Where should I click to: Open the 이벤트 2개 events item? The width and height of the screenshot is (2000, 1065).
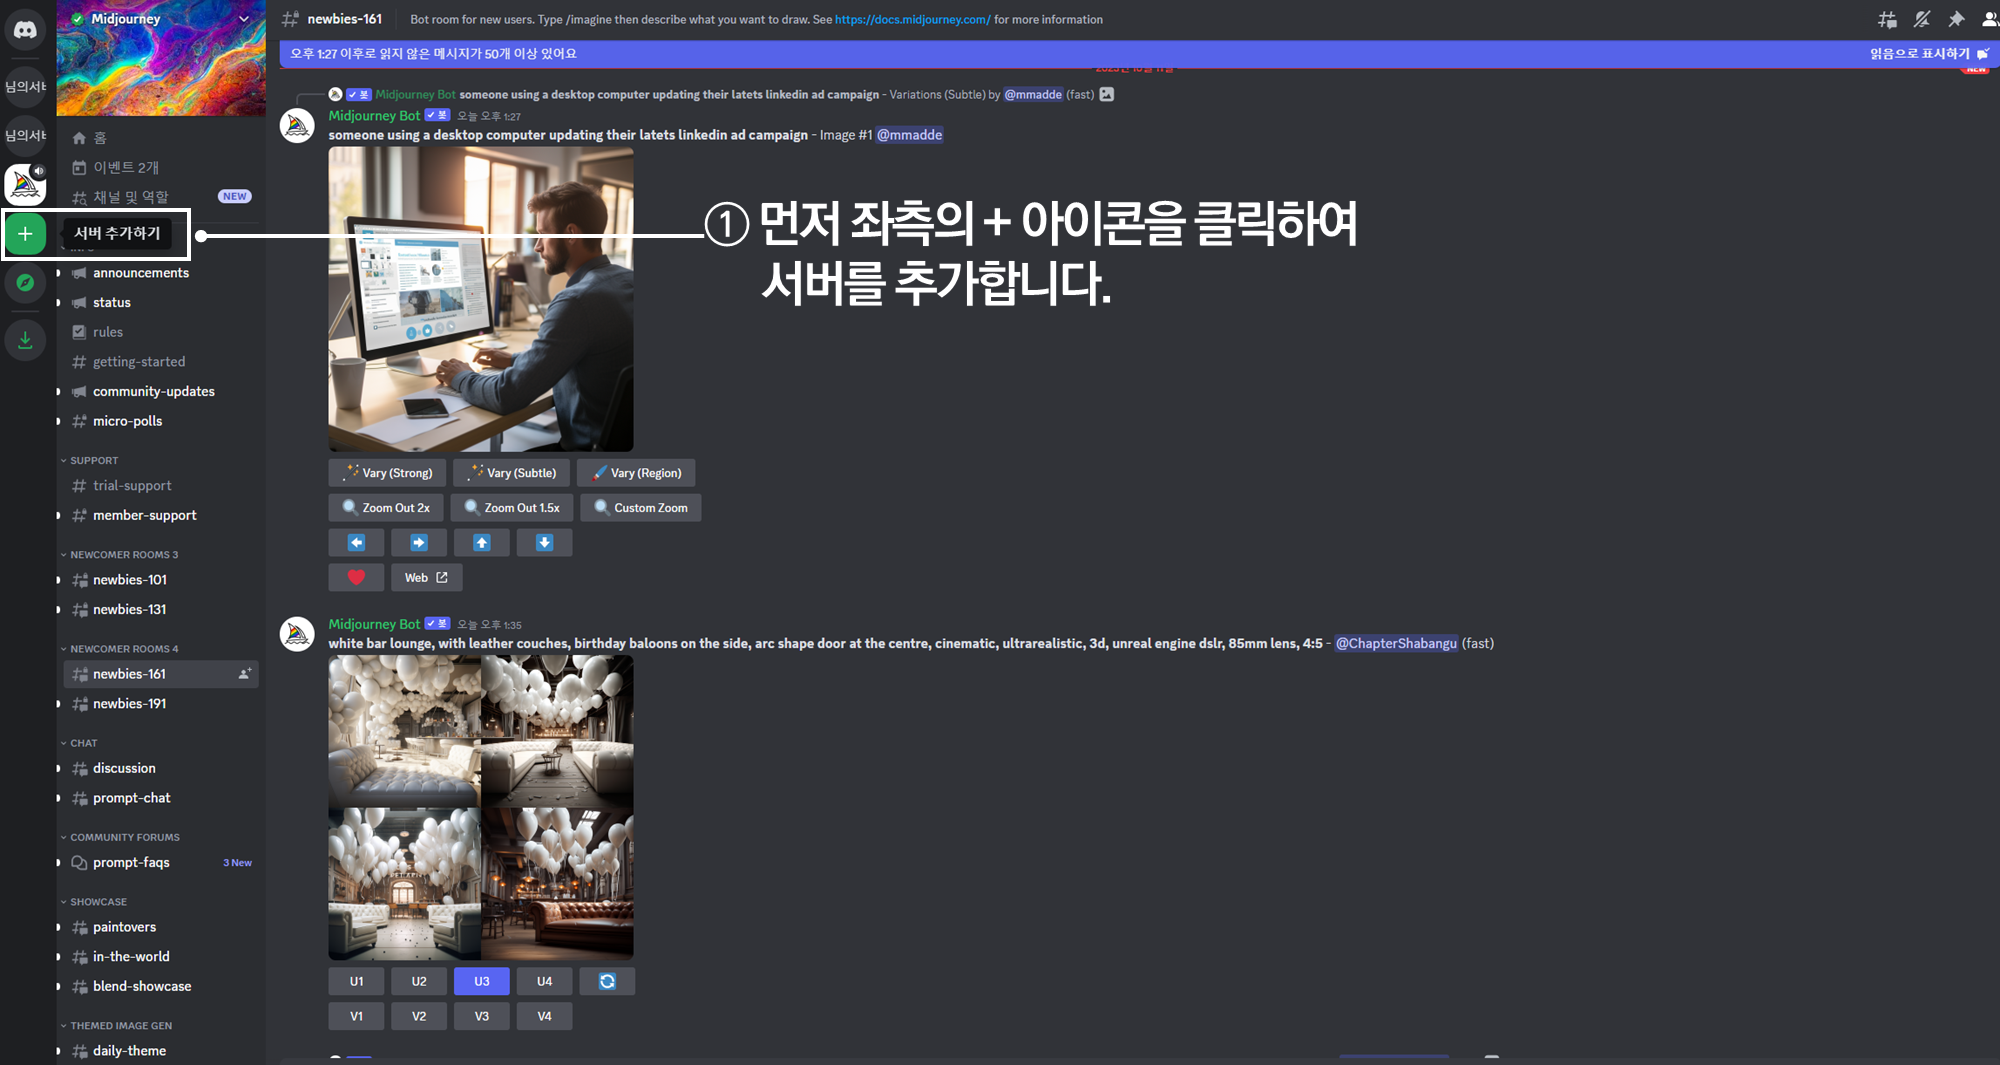pos(160,168)
